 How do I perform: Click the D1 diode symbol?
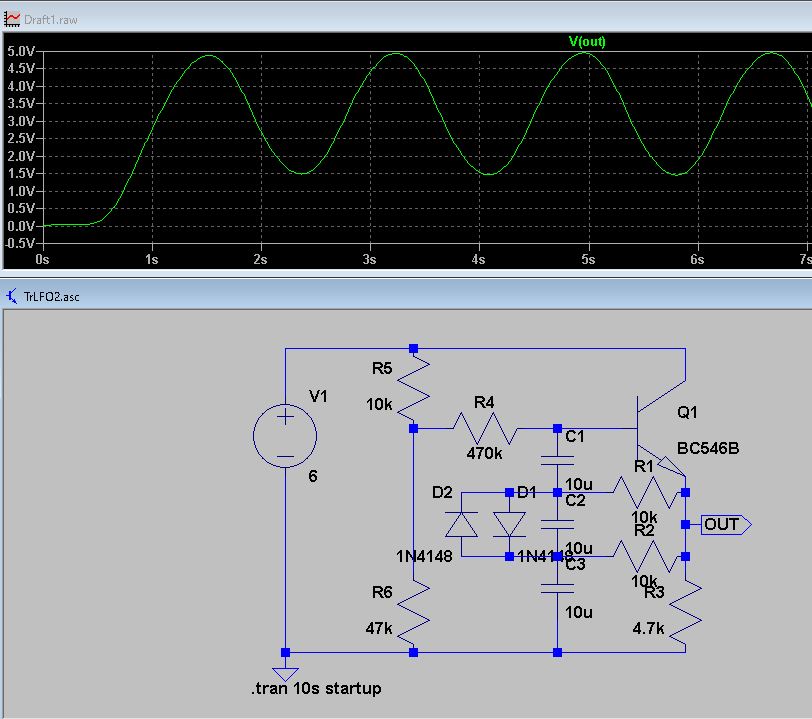[510, 525]
